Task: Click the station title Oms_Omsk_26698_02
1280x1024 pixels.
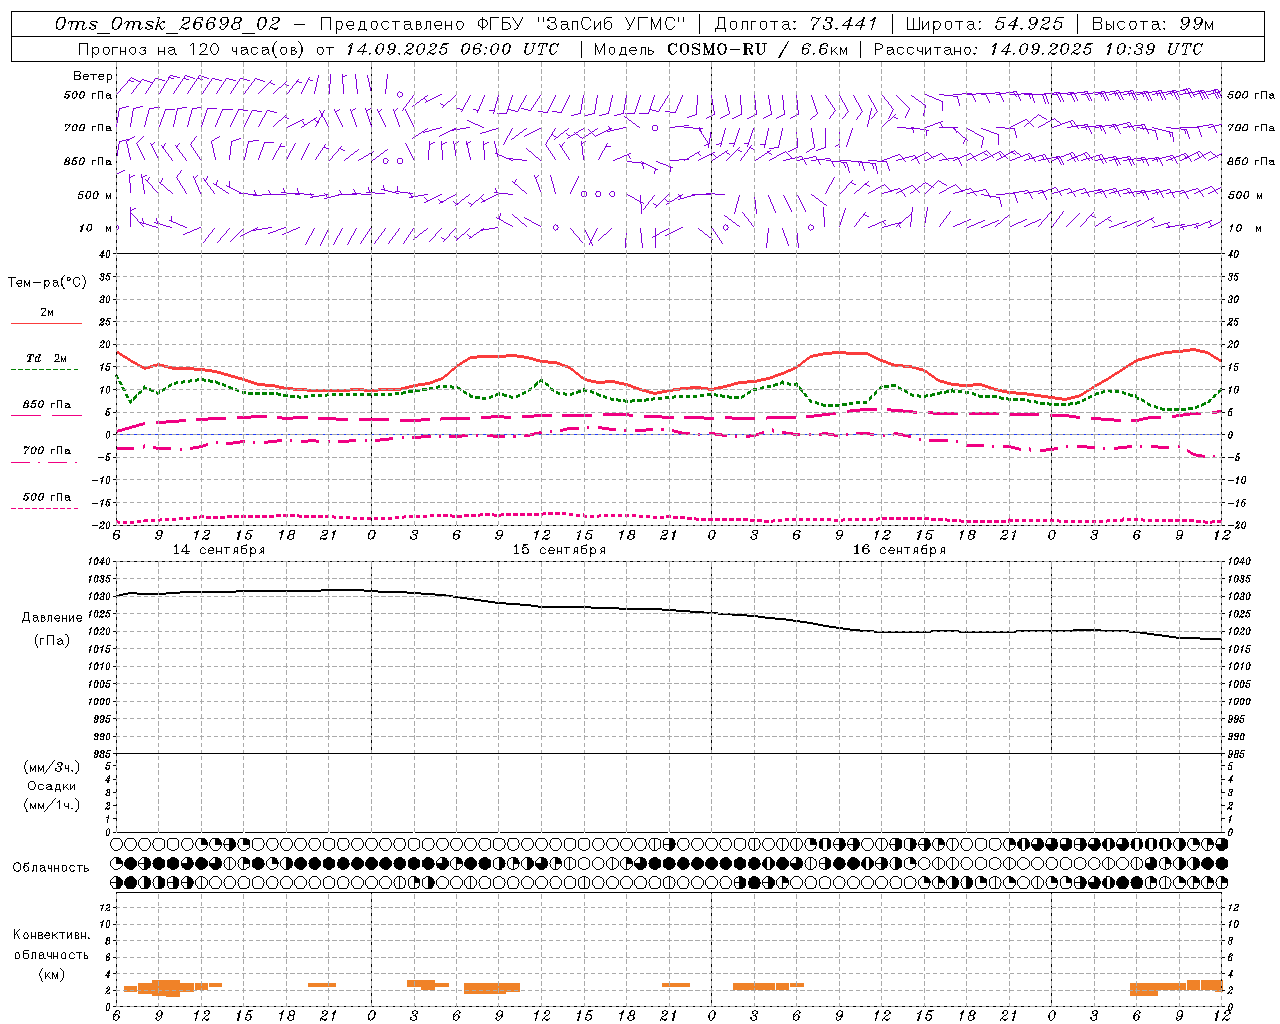Action: pyautogui.click(x=168, y=24)
